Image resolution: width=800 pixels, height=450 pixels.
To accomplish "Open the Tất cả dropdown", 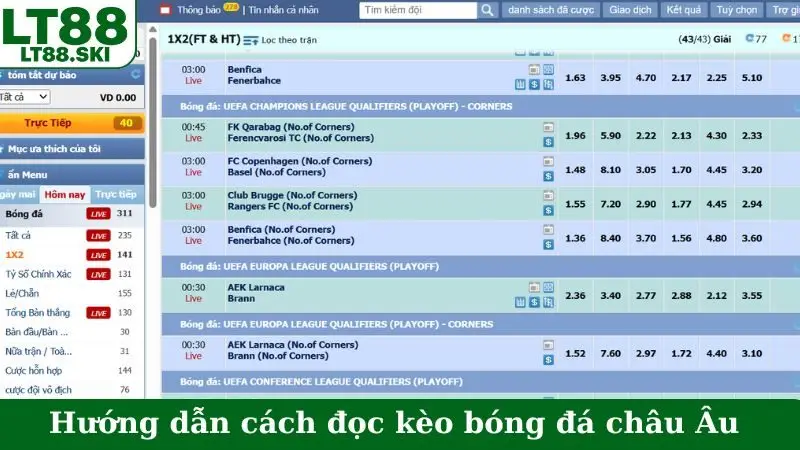I will [x=23, y=96].
